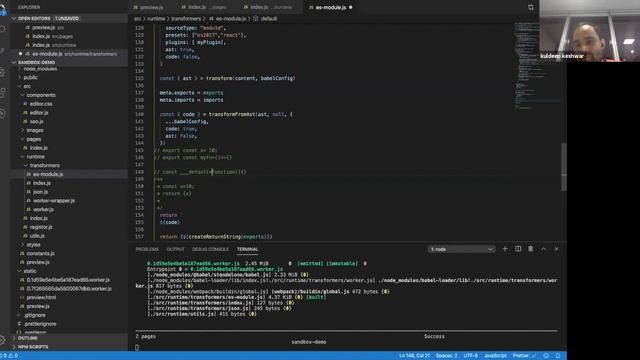Open worker.js in transformers folder

pos(43,209)
